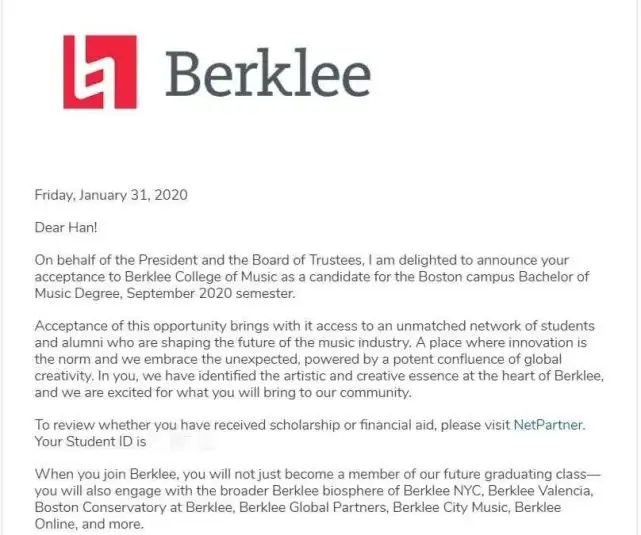Screen dimensions: 641x535
Task: Click the words Boston campus Bachelor of
Action: (504, 277)
